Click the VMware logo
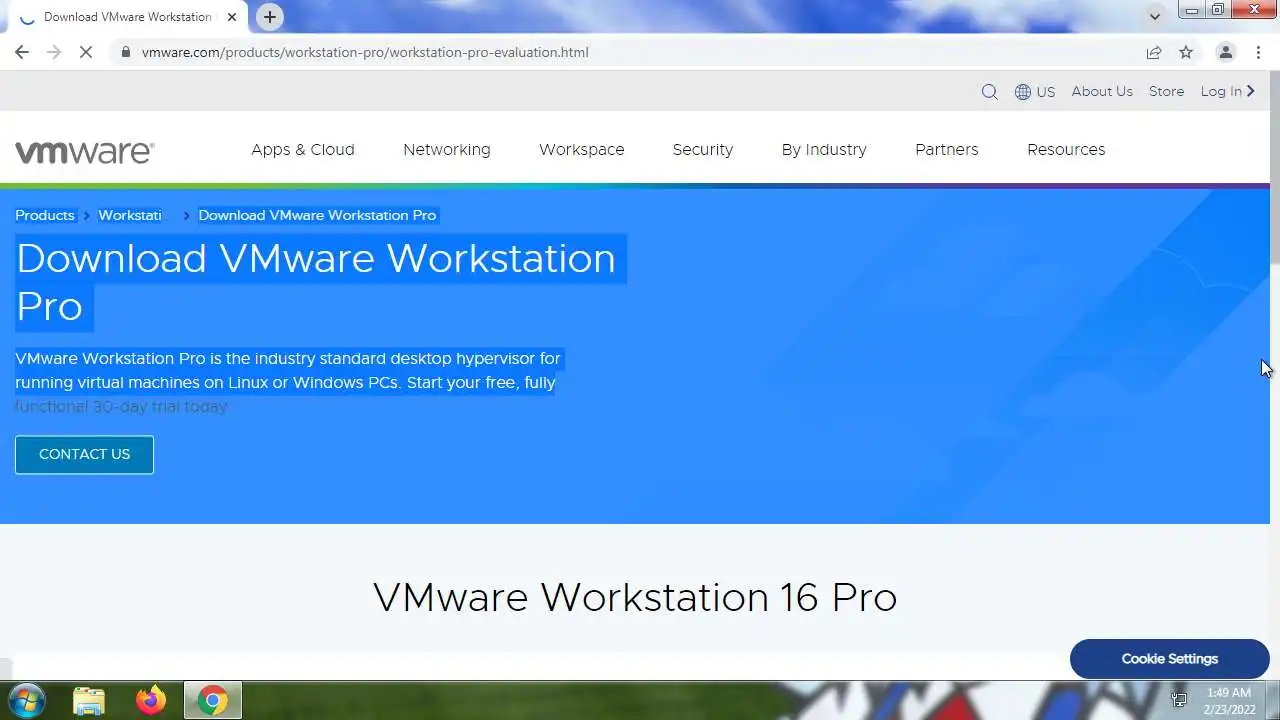 point(85,151)
